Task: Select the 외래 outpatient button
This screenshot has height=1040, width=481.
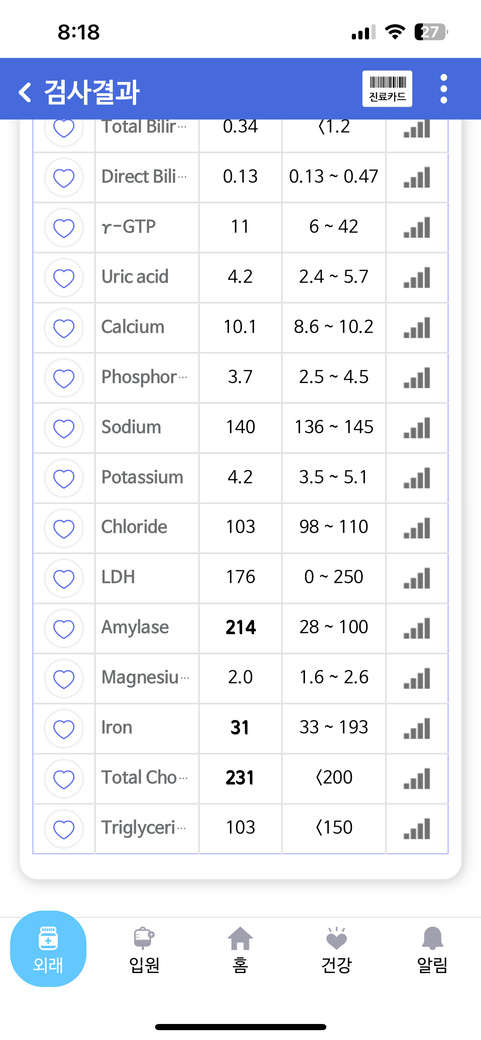Action: 48,949
